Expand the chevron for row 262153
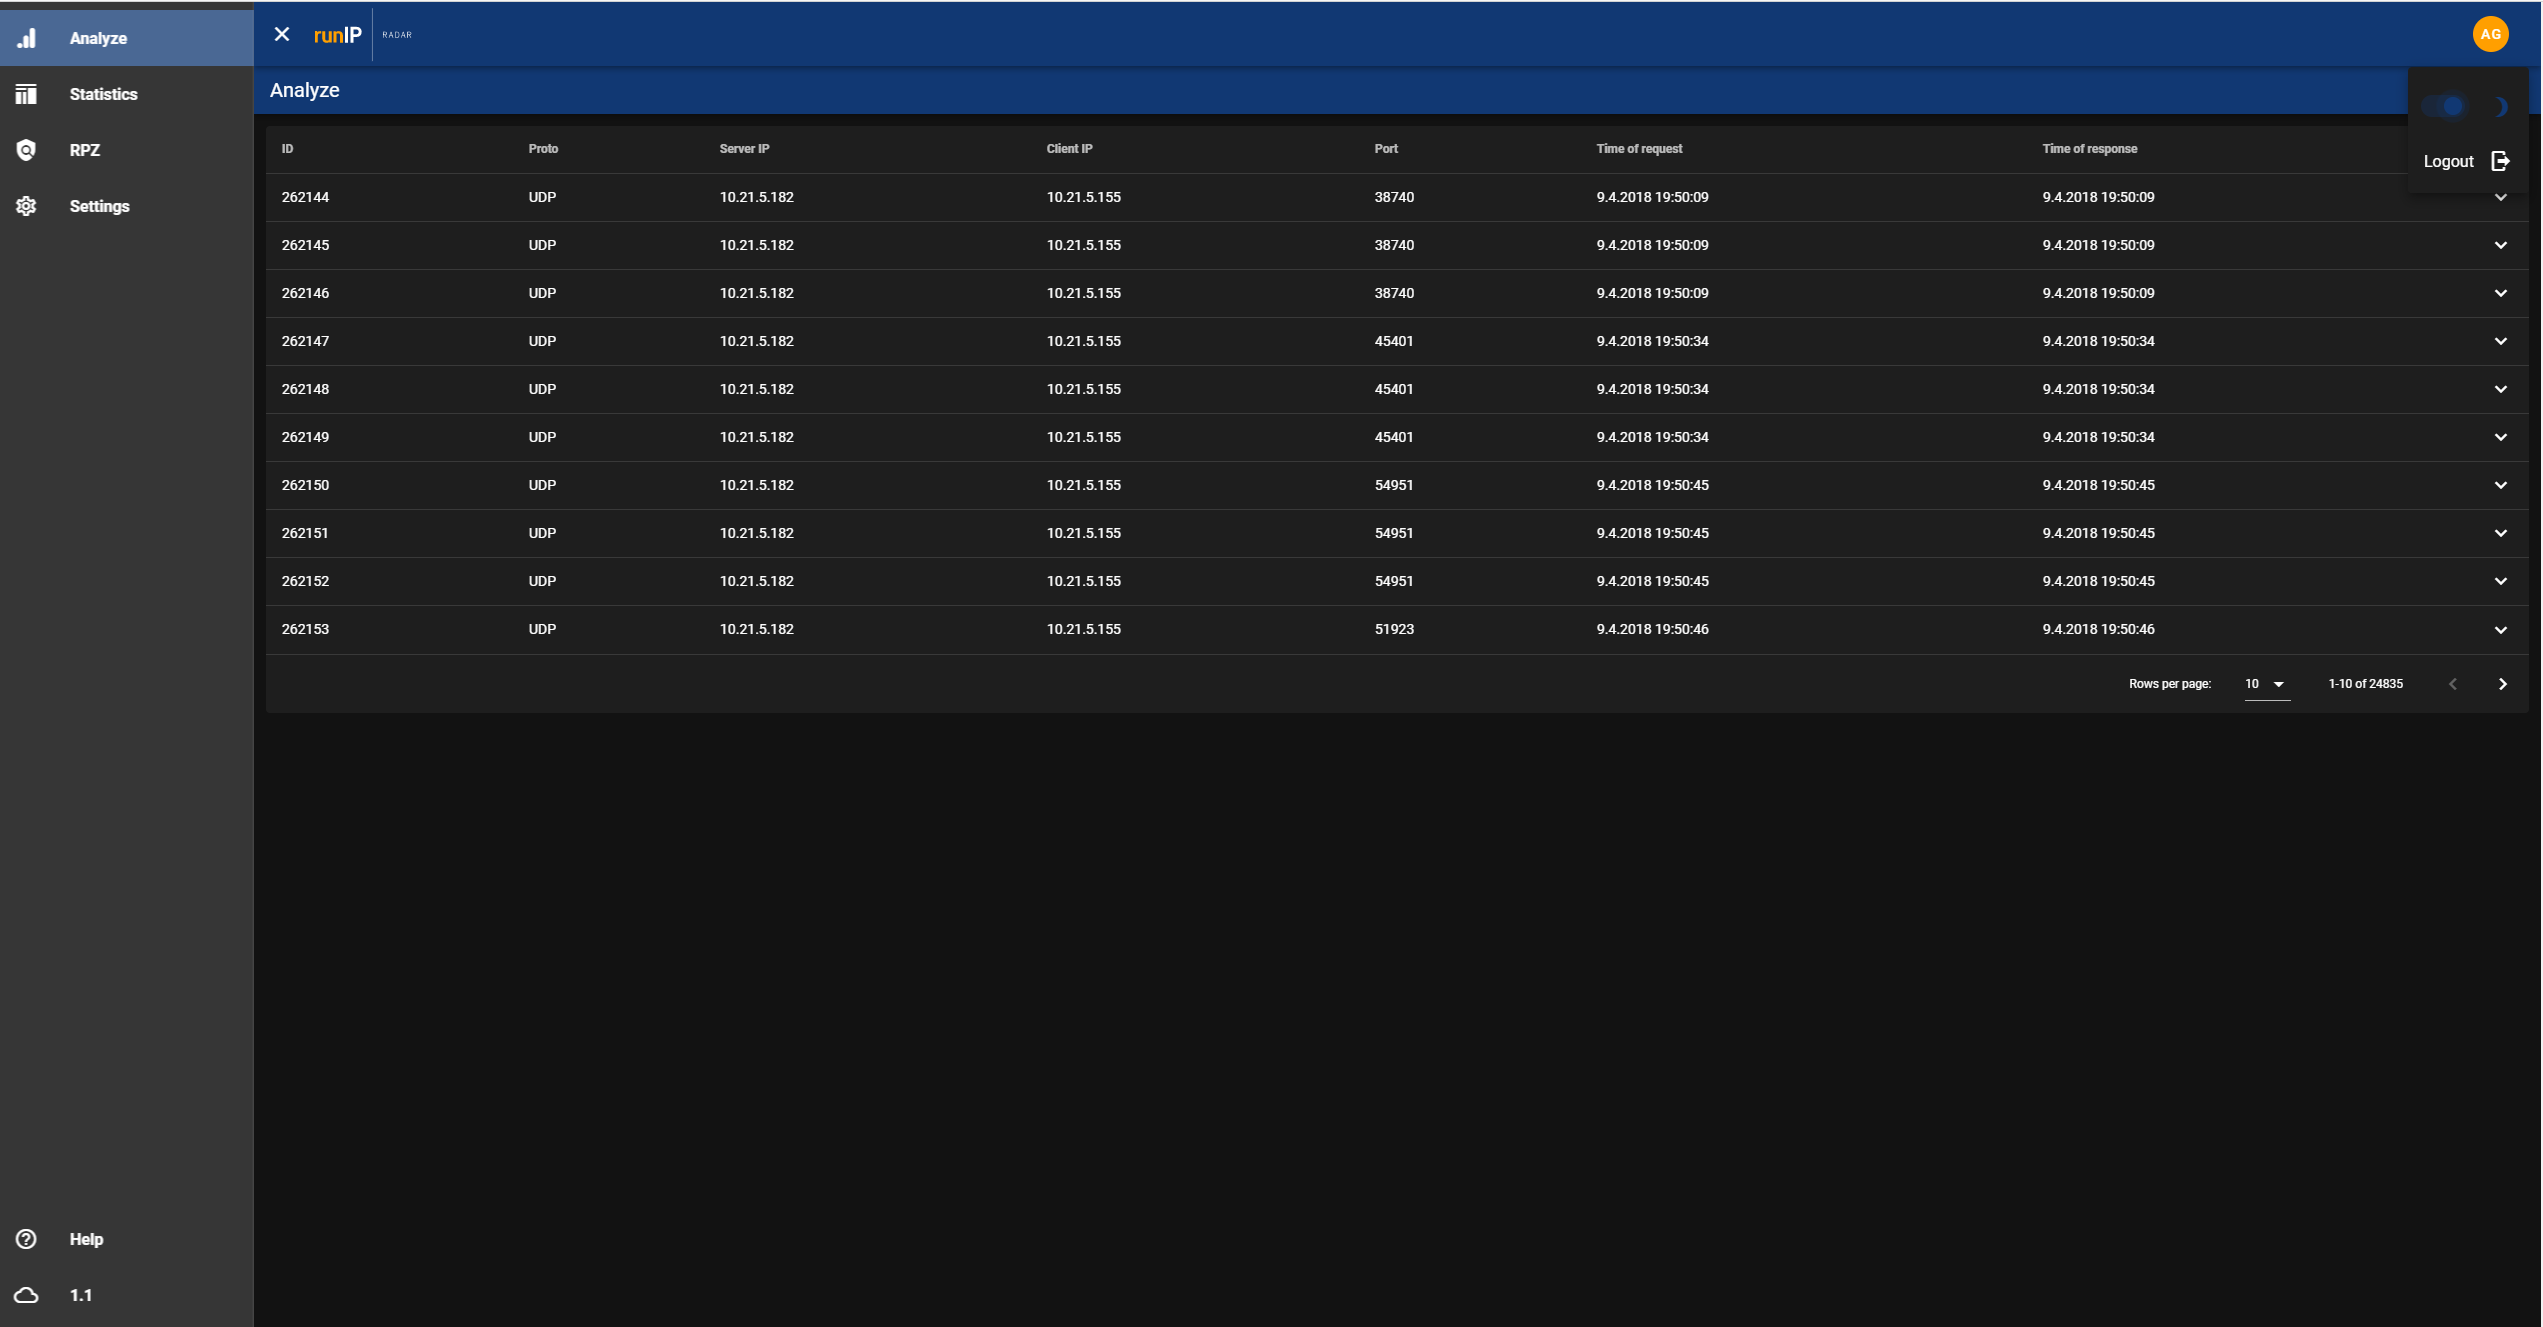This screenshot has height=1327, width=2543. tap(2500, 629)
